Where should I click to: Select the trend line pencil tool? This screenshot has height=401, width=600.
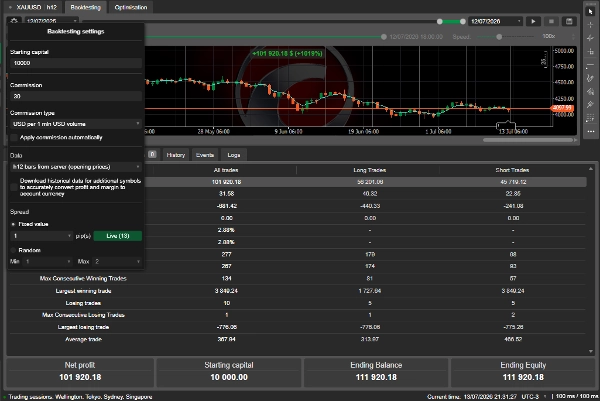(590, 78)
